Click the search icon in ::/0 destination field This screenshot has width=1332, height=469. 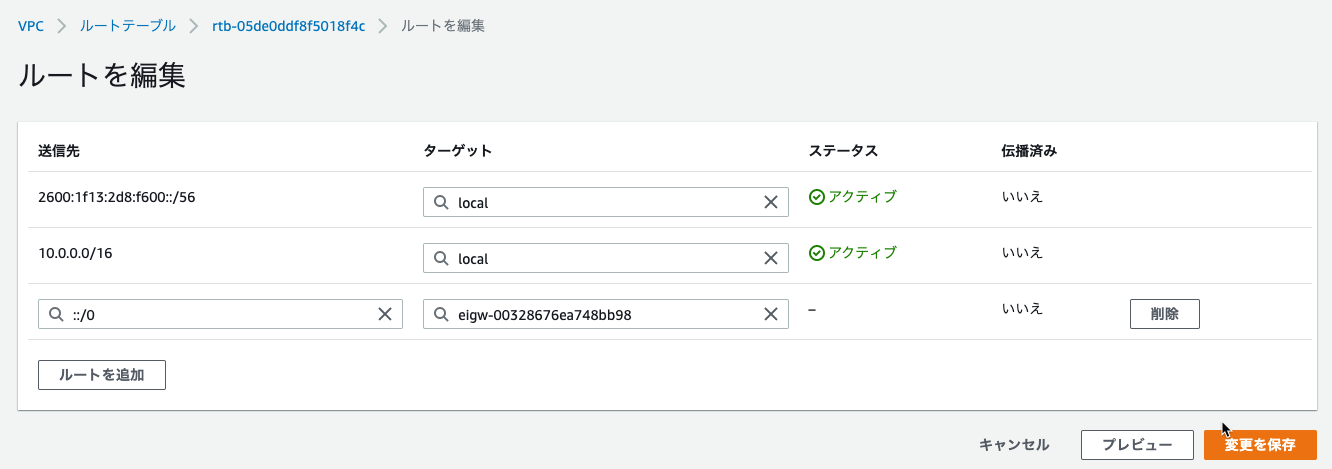(56, 314)
